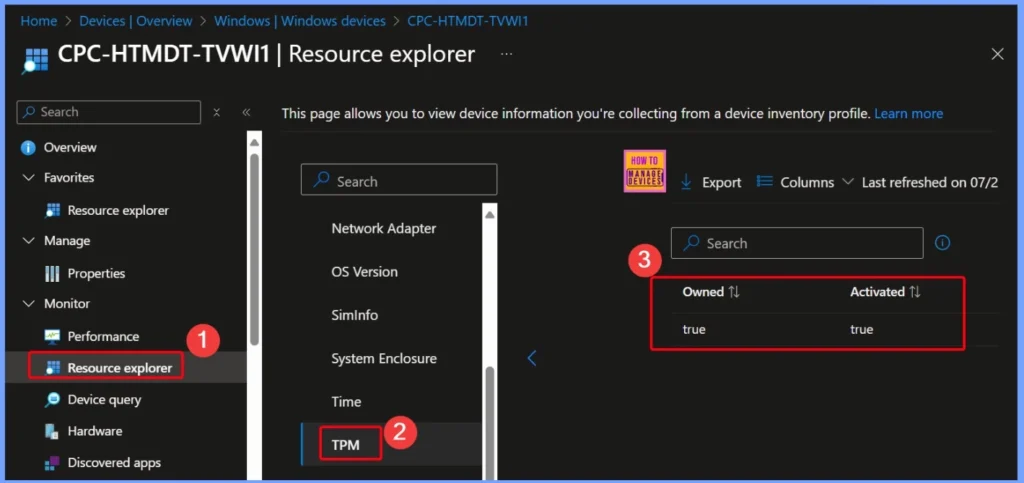This screenshot has width=1024, height=483.
Task: Select System Enclosure category
Action: pyautogui.click(x=384, y=358)
